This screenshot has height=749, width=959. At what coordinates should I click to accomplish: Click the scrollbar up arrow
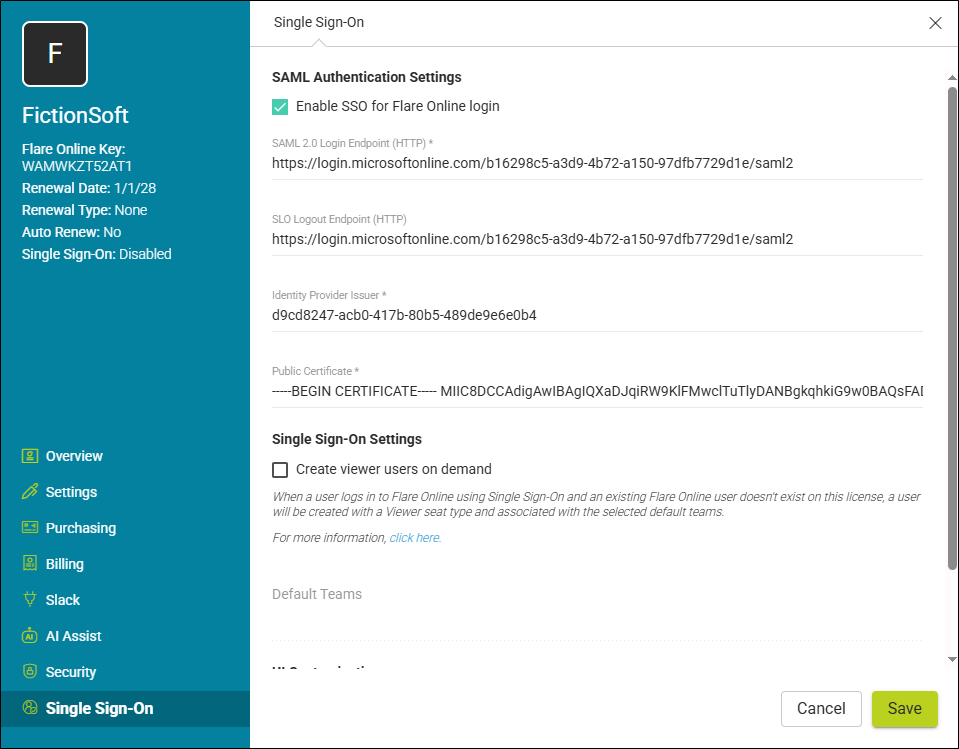tap(952, 78)
